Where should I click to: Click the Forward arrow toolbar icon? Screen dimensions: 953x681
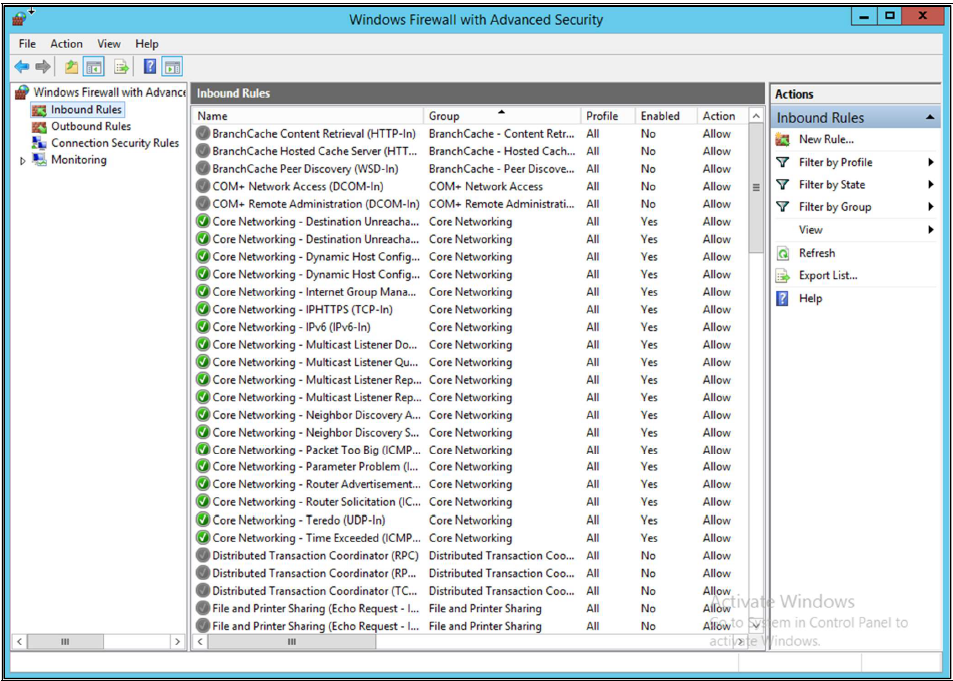tap(42, 67)
